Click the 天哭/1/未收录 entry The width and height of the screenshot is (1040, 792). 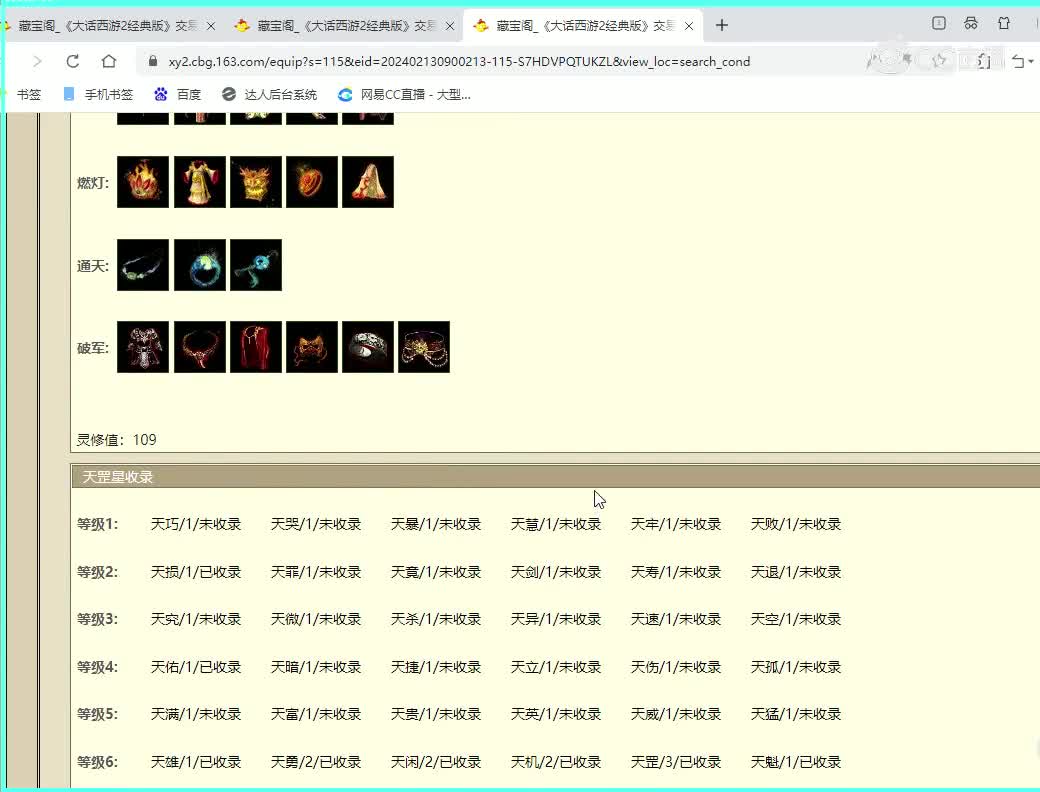click(316, 524)
